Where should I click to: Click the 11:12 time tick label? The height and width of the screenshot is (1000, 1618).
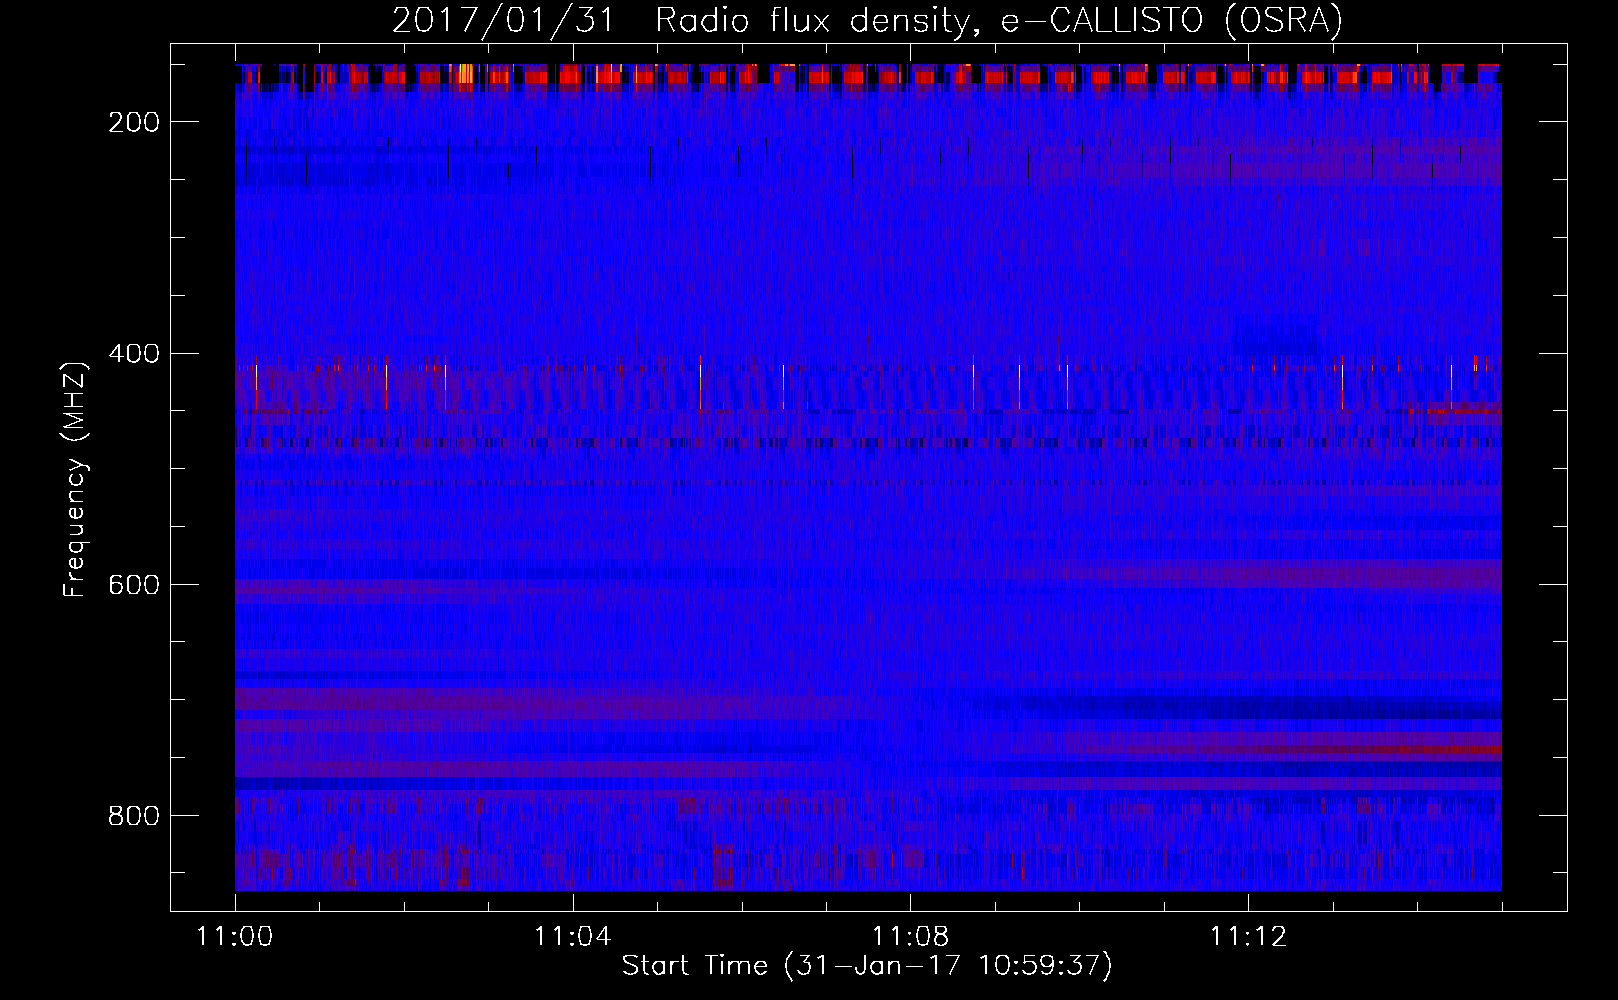[1248, 937]
